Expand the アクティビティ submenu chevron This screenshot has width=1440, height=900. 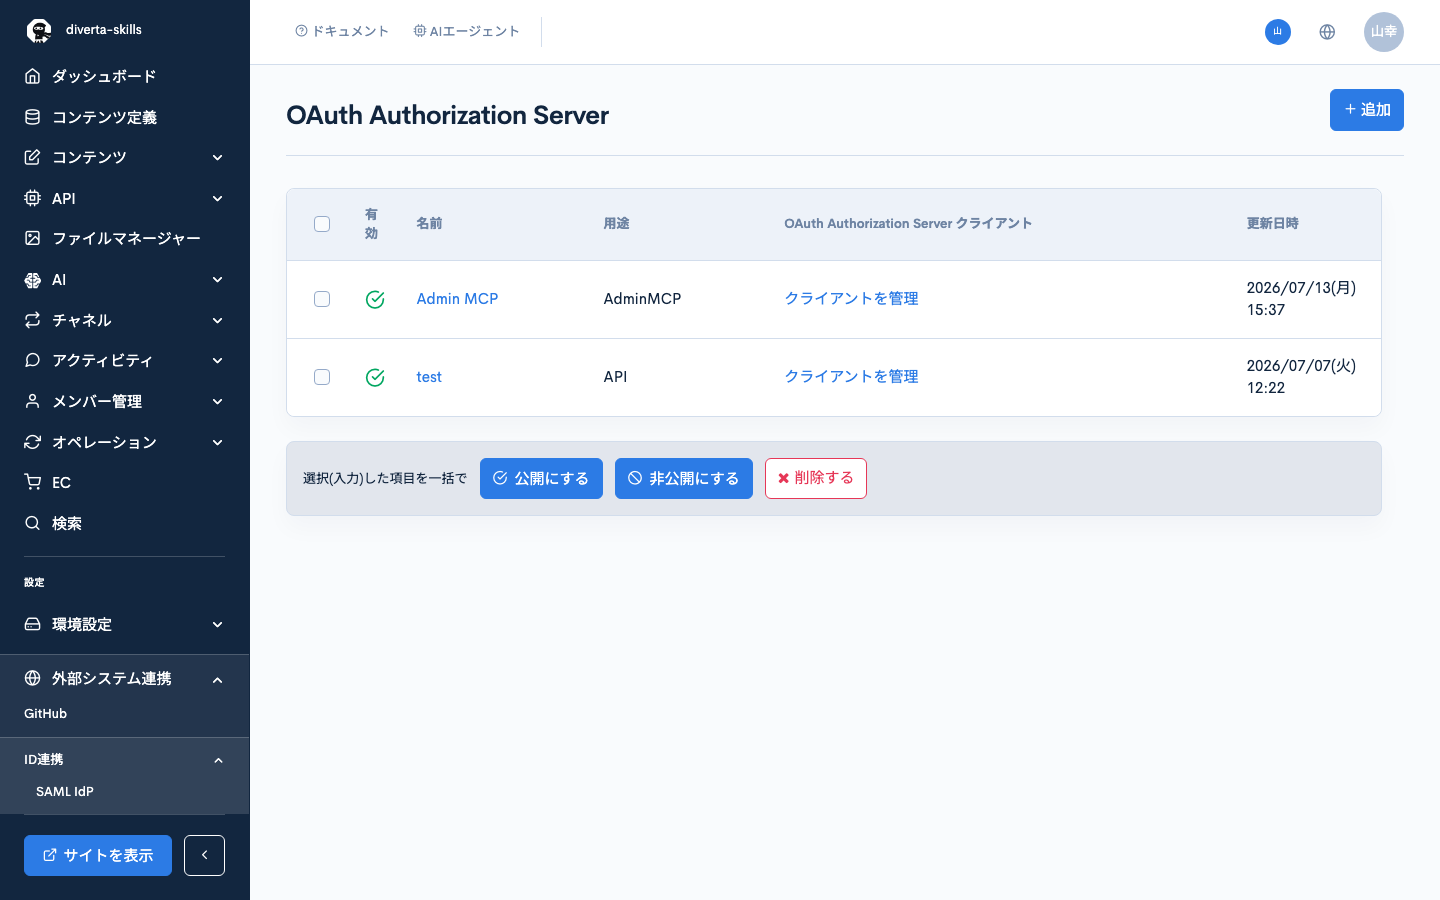tap(218, 360)
